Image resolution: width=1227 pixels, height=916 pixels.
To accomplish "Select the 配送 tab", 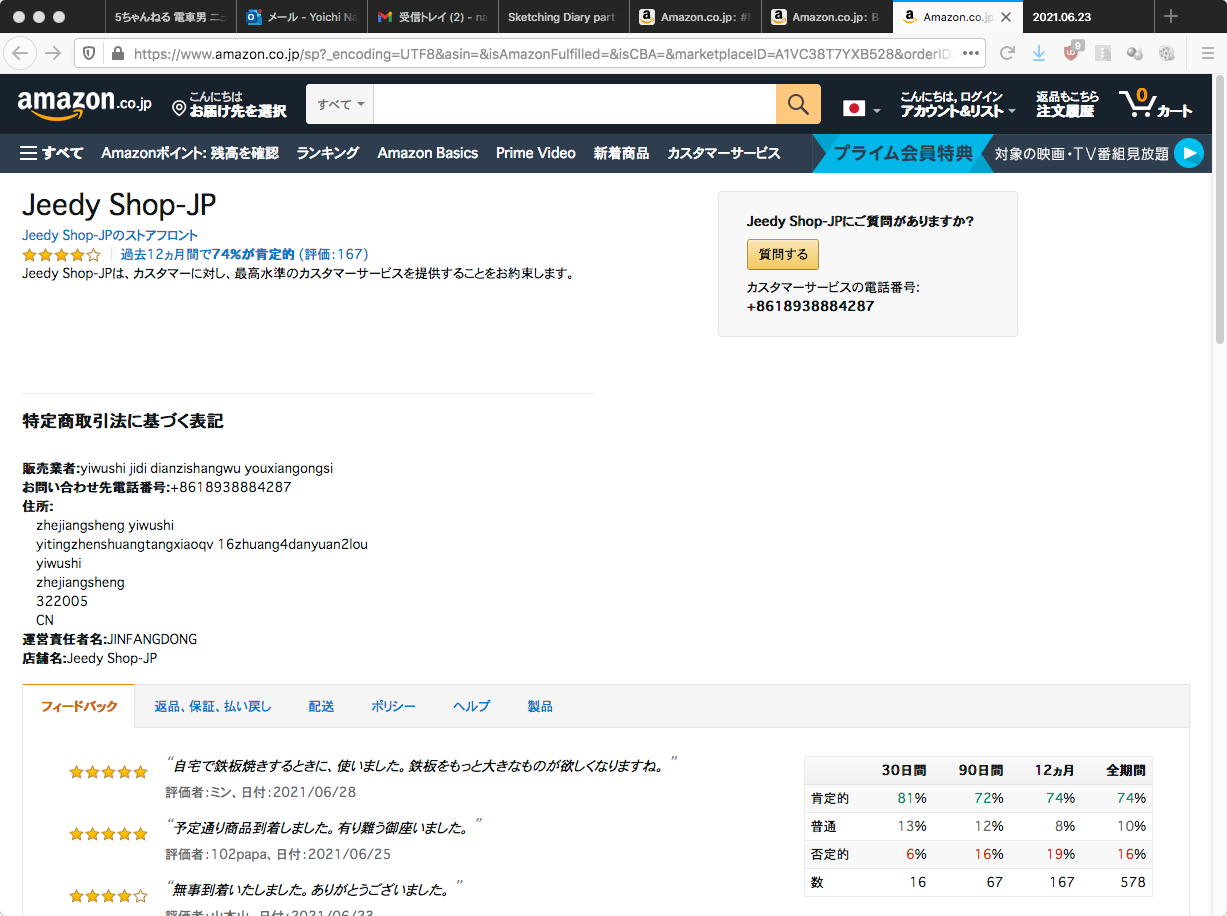I will (x=321, y=706).
